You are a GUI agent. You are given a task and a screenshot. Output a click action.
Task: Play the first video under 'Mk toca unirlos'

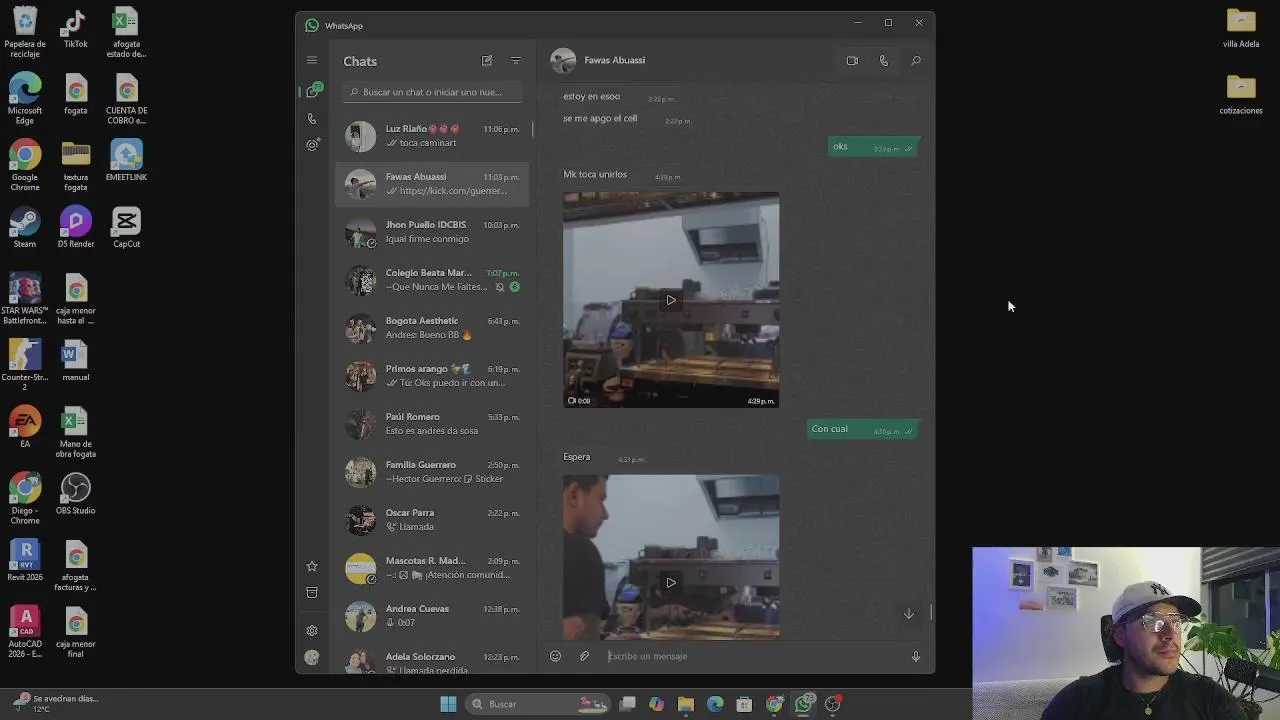pos(671,300)
